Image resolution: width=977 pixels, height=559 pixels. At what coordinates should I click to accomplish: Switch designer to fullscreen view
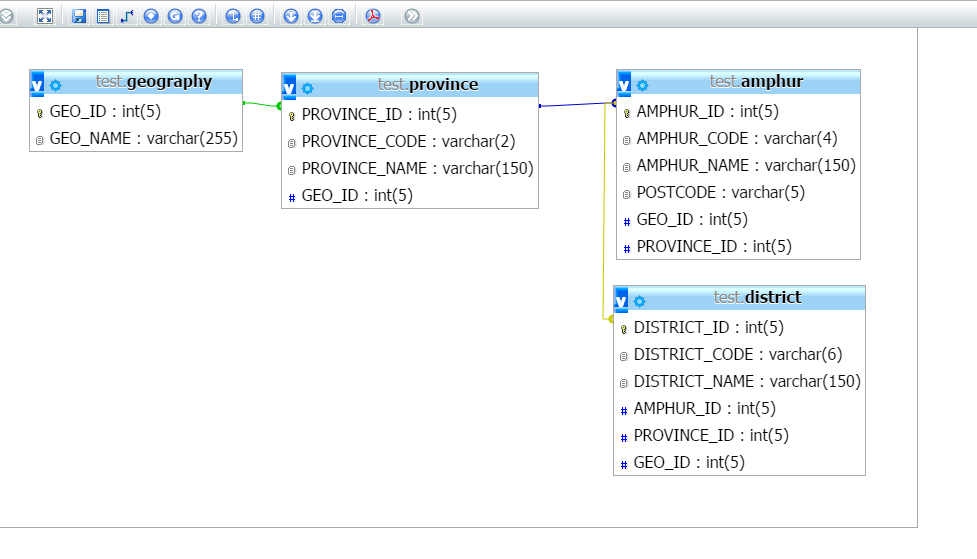(45, 16)
